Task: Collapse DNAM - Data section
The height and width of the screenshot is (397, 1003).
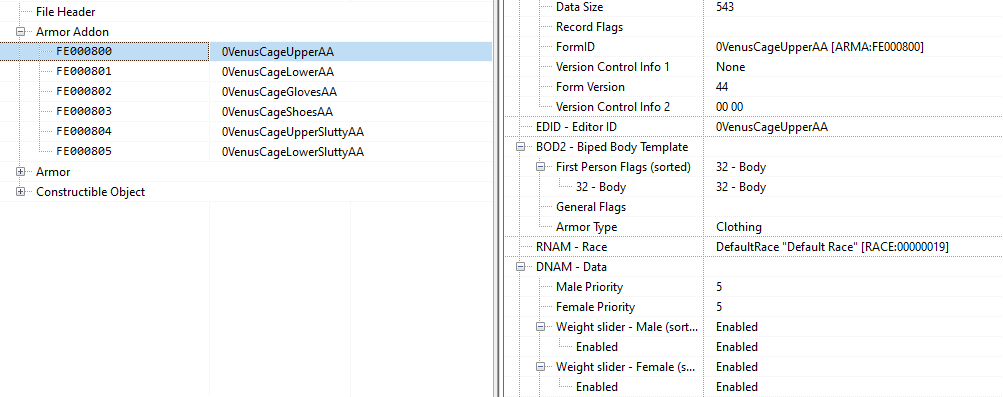Action: (x=521, y=267)
